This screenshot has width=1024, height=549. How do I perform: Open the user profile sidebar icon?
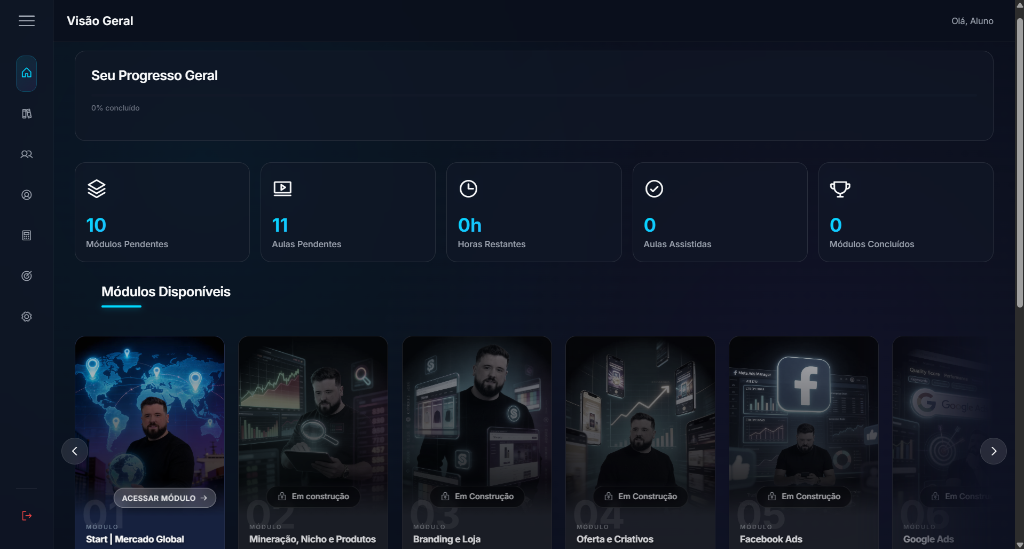(x=27, y=195)
